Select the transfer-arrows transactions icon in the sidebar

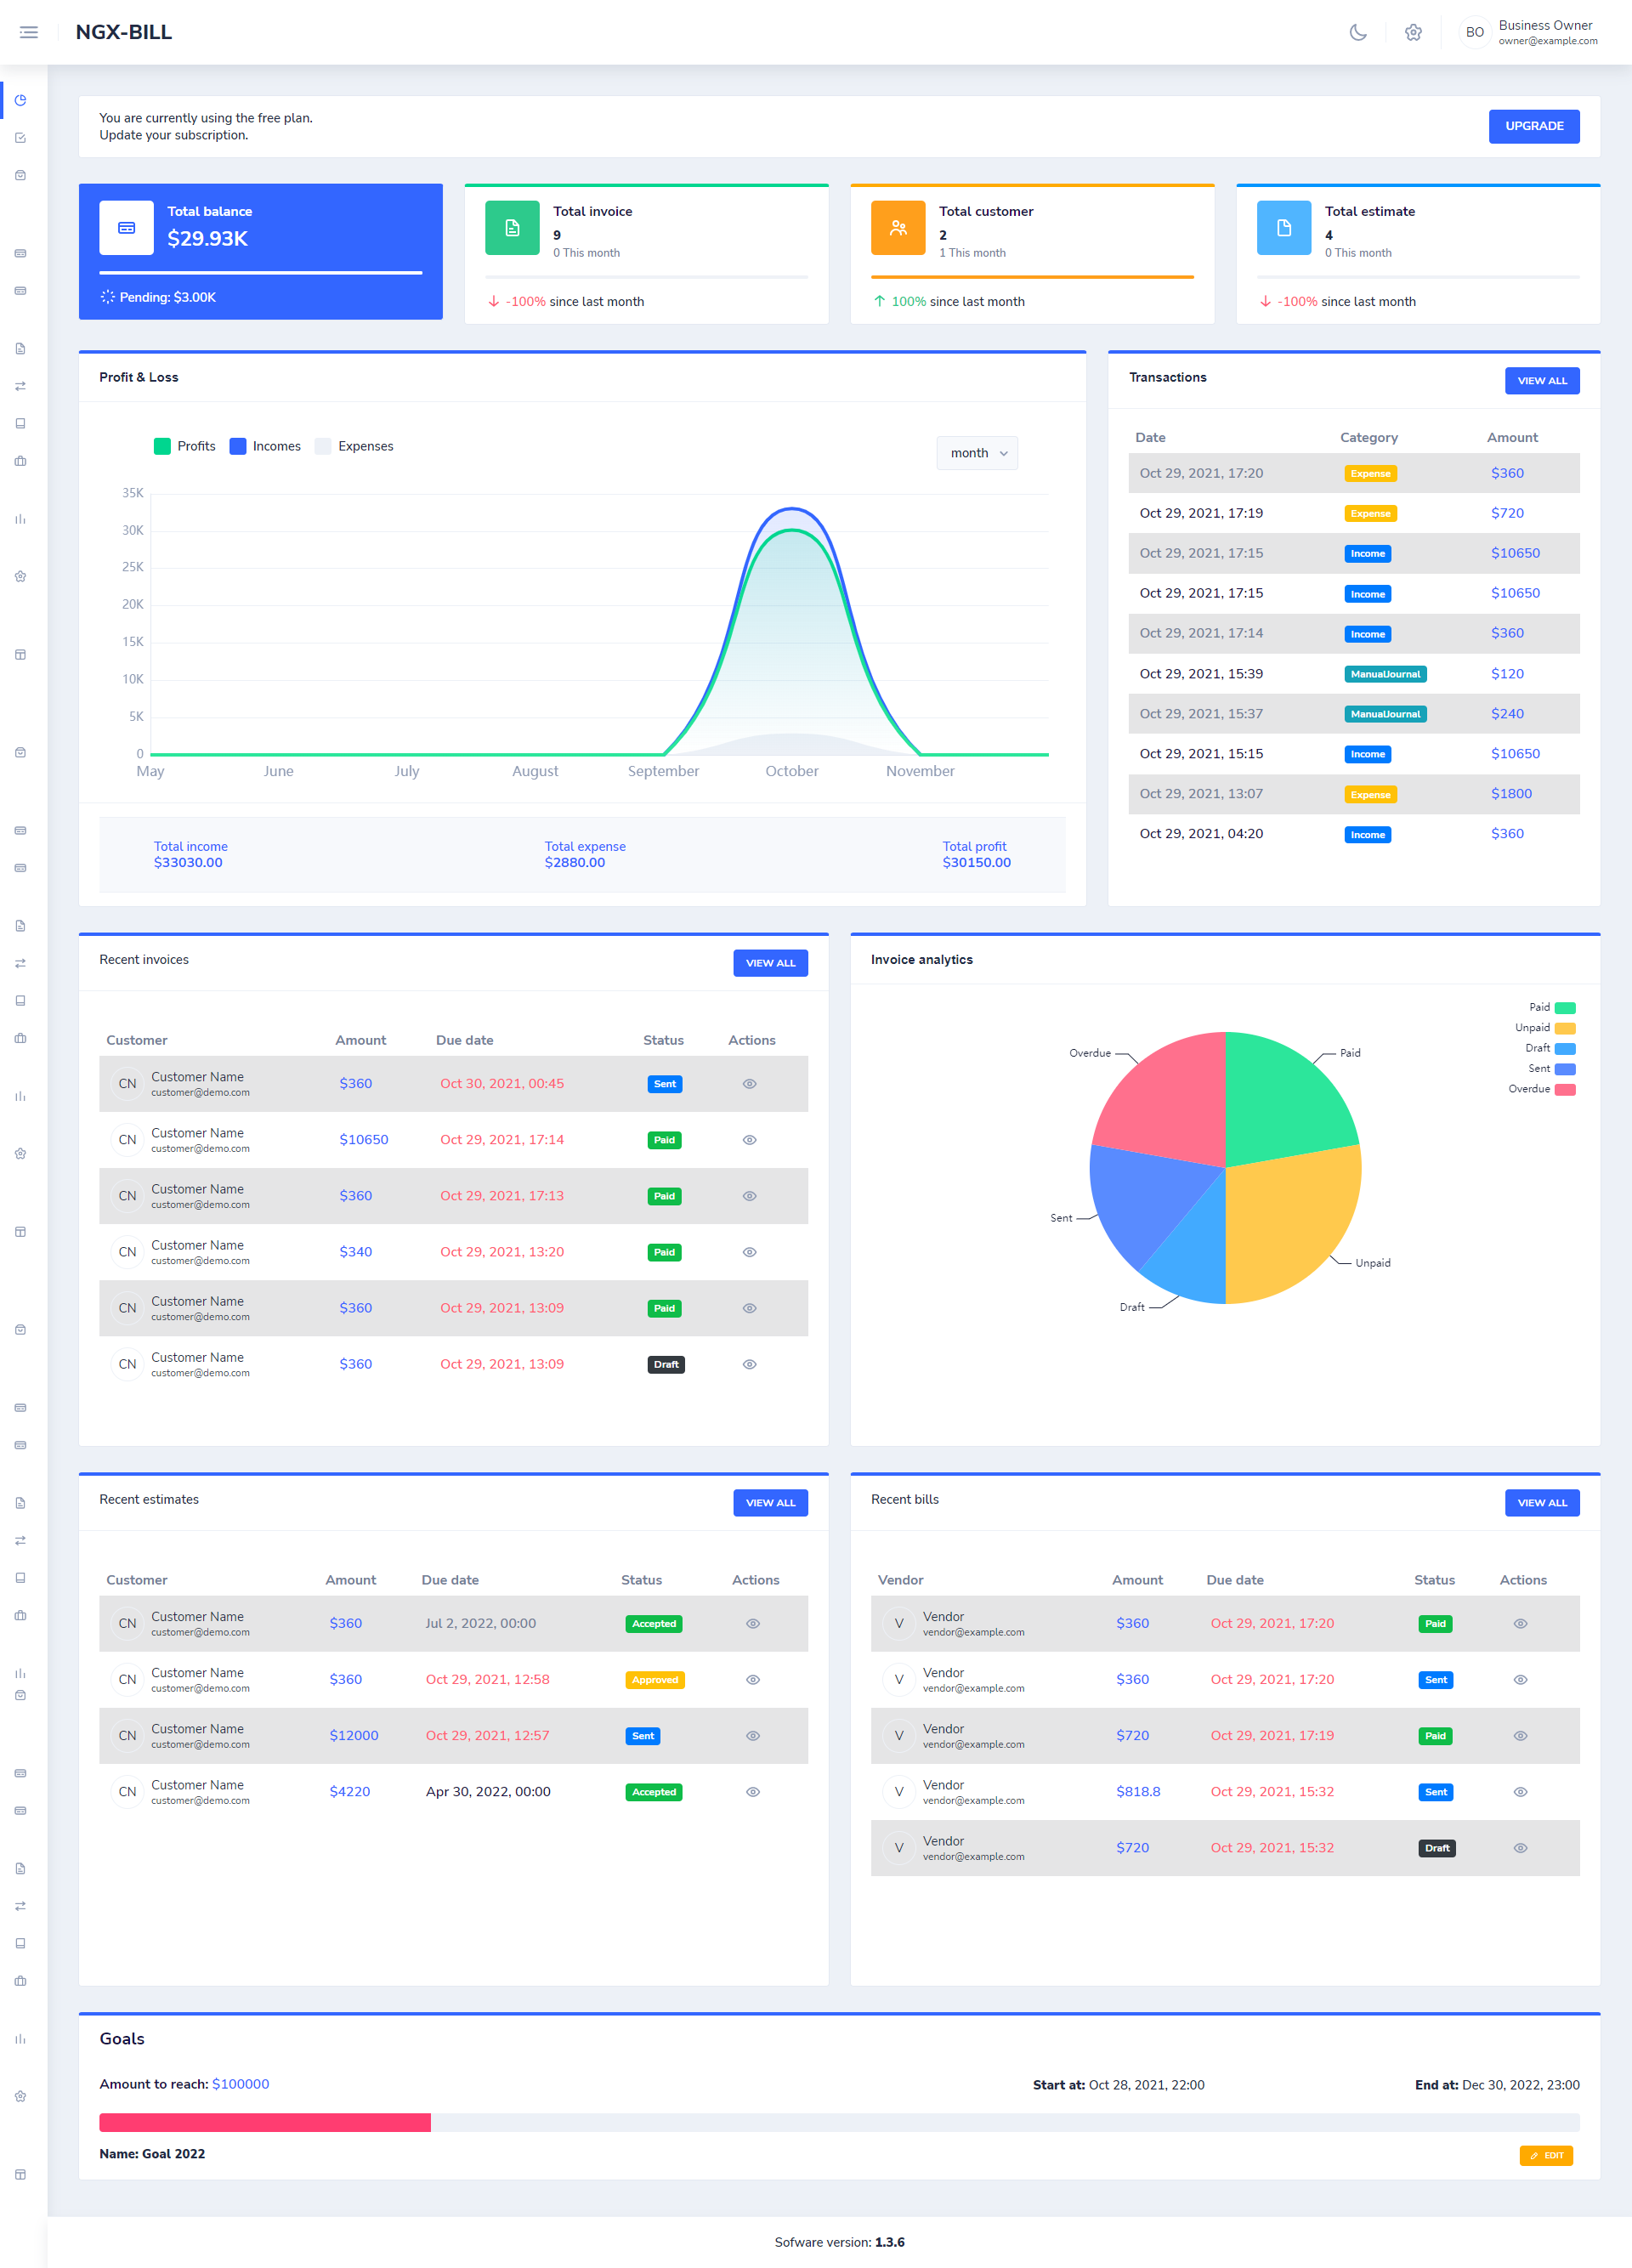tap(20, 387)
